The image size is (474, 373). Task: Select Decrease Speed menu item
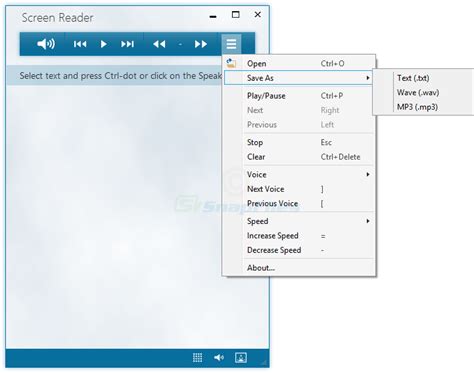click(x=299, y=250)
